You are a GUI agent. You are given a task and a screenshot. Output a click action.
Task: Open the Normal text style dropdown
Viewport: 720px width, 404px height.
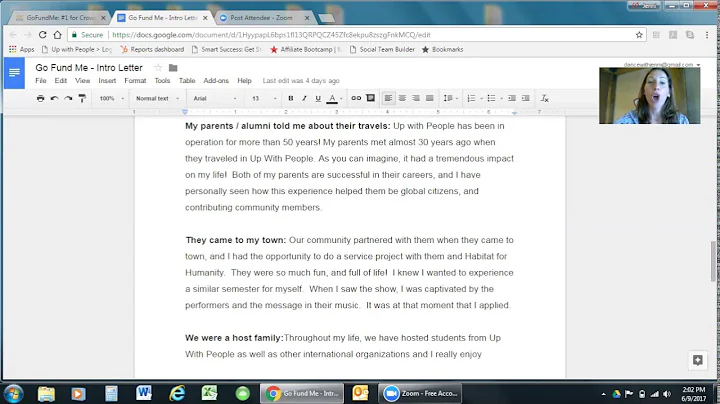point(157,98)
